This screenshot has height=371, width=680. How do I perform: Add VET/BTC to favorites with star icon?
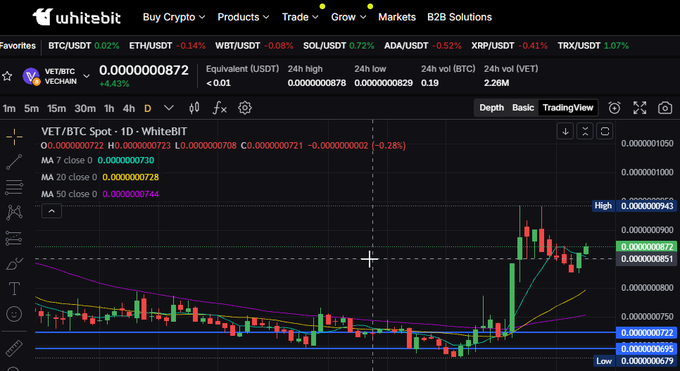7,76
